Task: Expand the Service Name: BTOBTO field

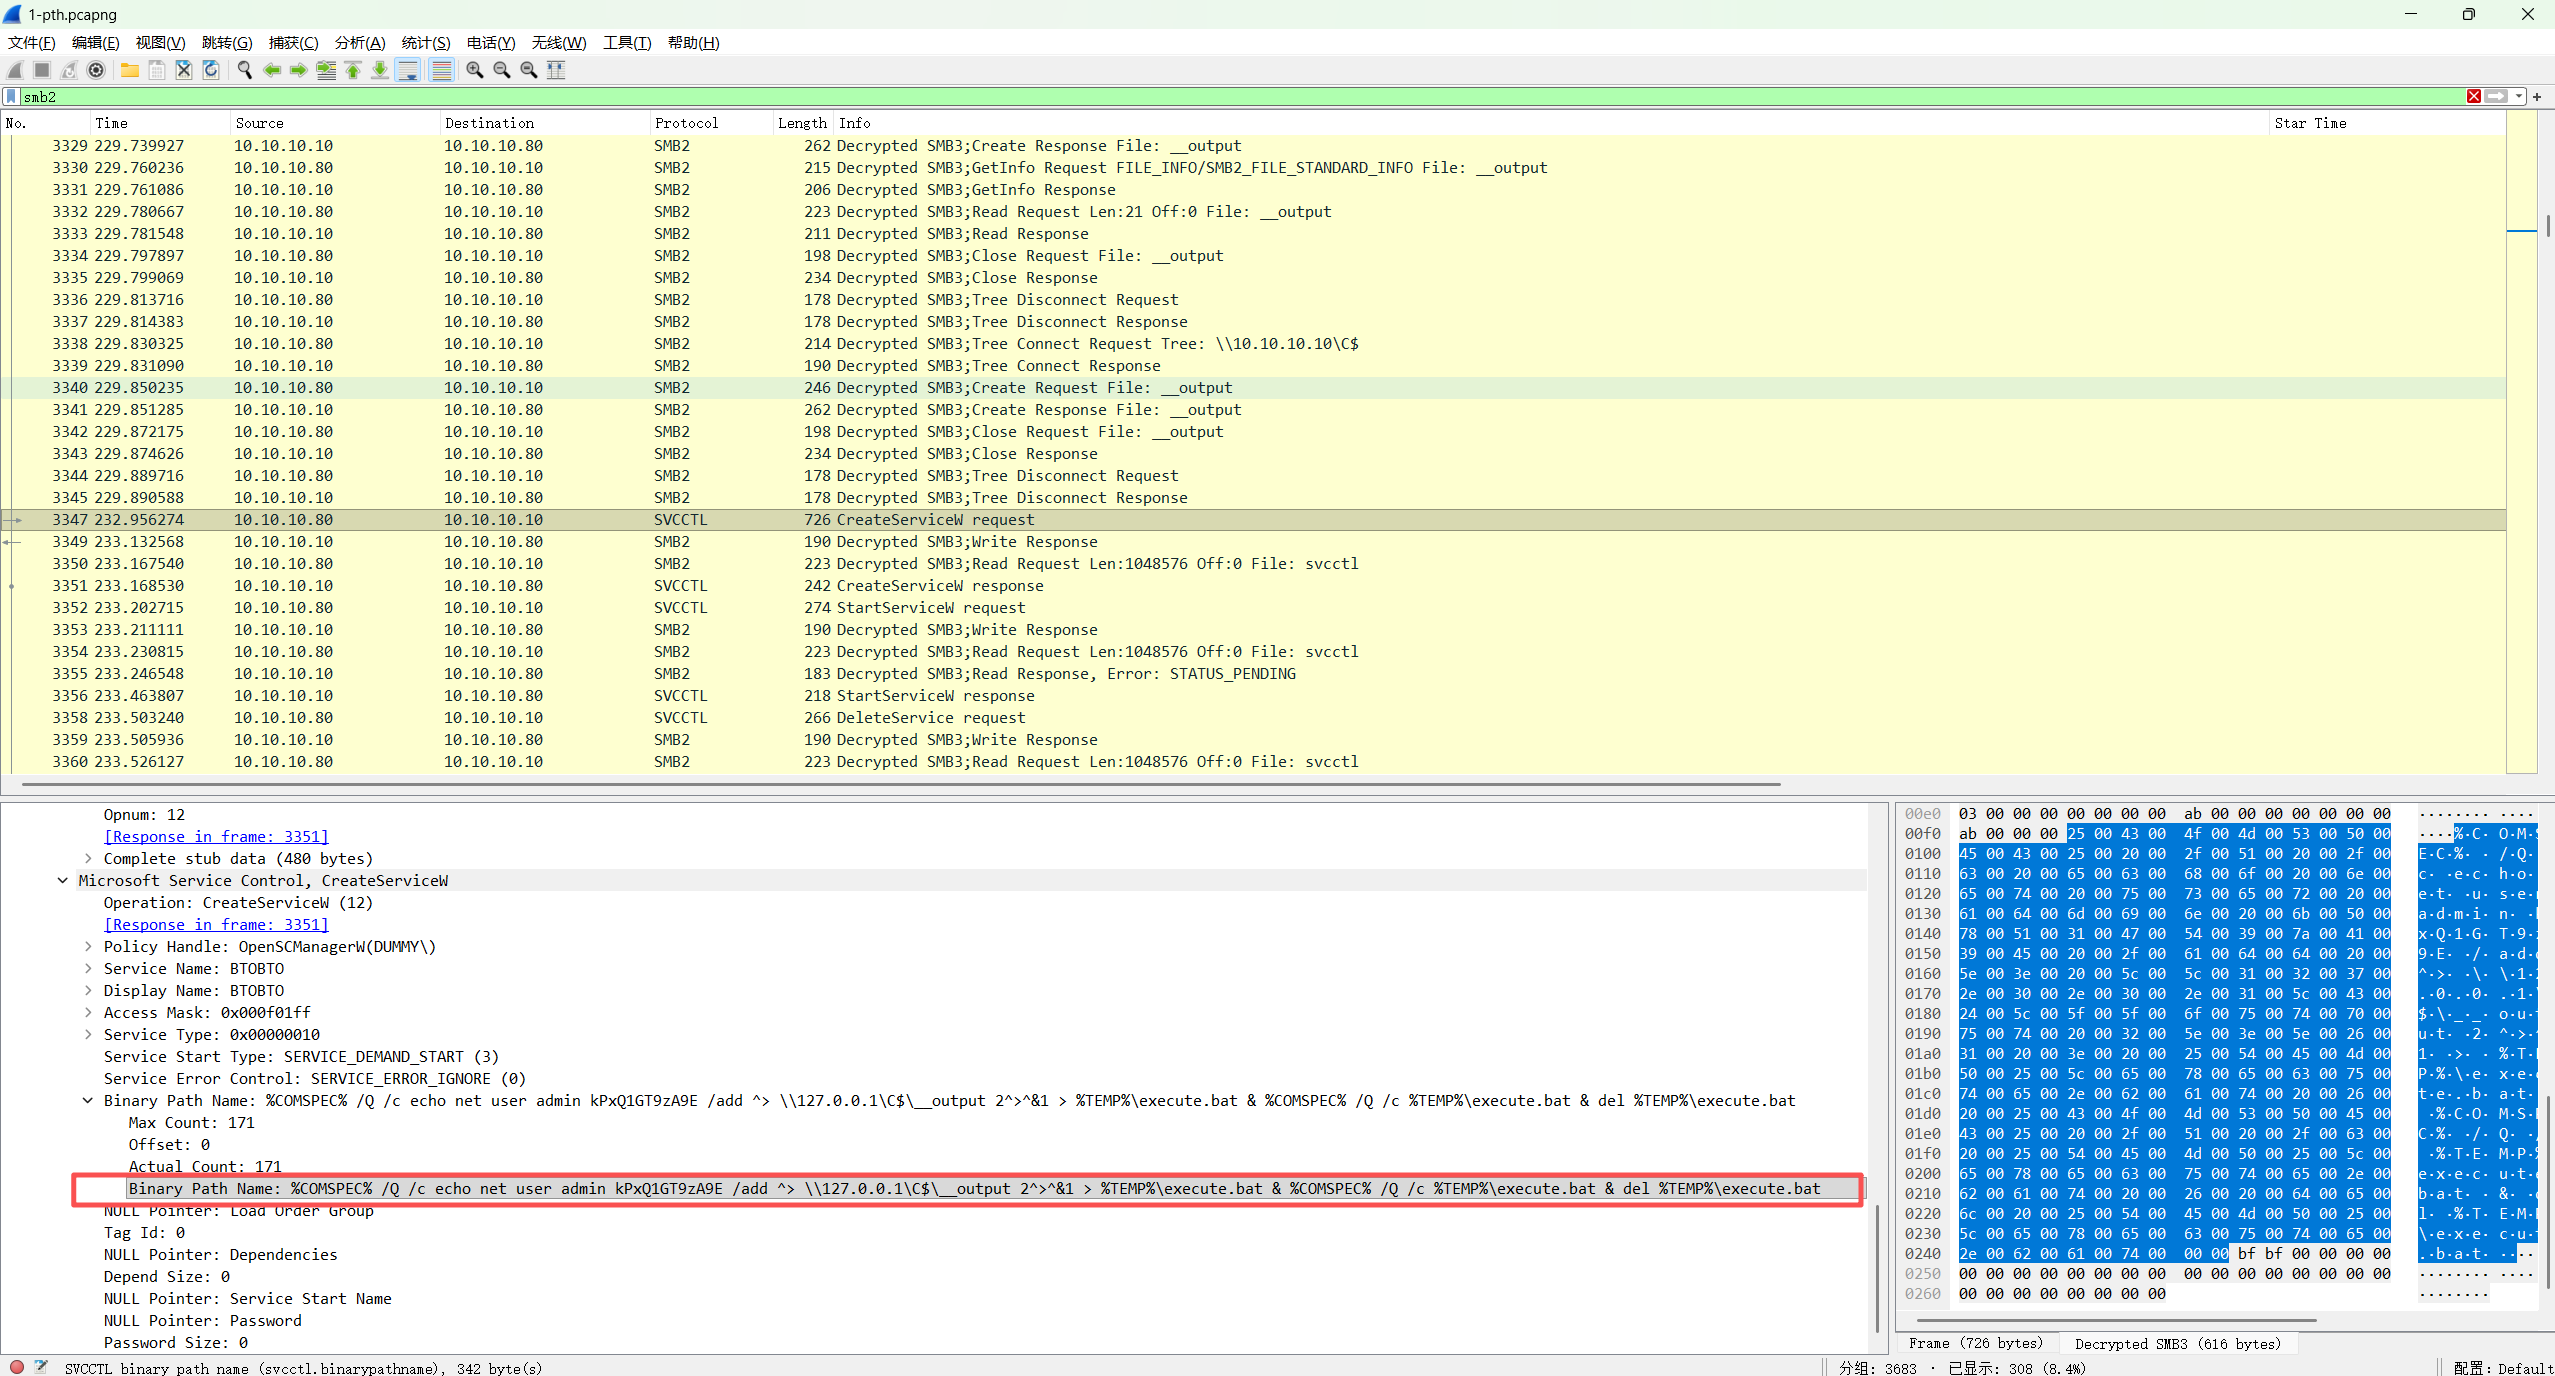Action: coord(88,969)
